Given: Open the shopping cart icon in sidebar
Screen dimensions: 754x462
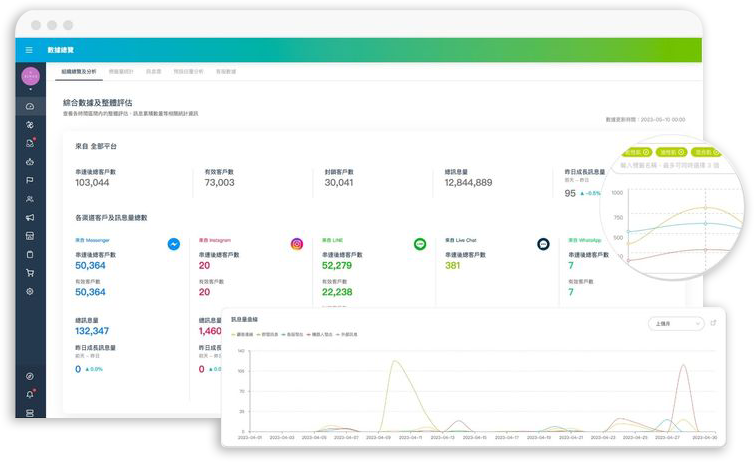Looking at the screenshot, I should (30, 273).
